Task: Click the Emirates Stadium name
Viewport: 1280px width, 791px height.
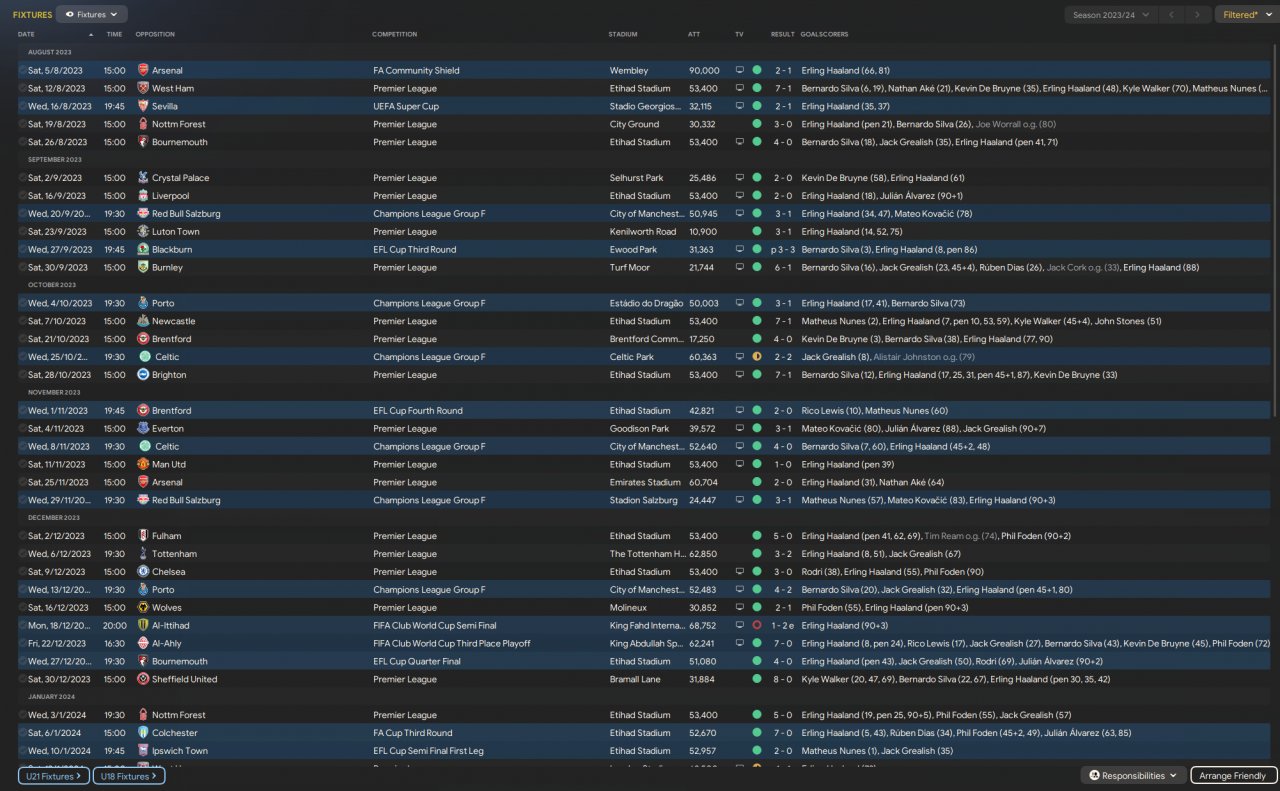Action: (x=643, y=483)
